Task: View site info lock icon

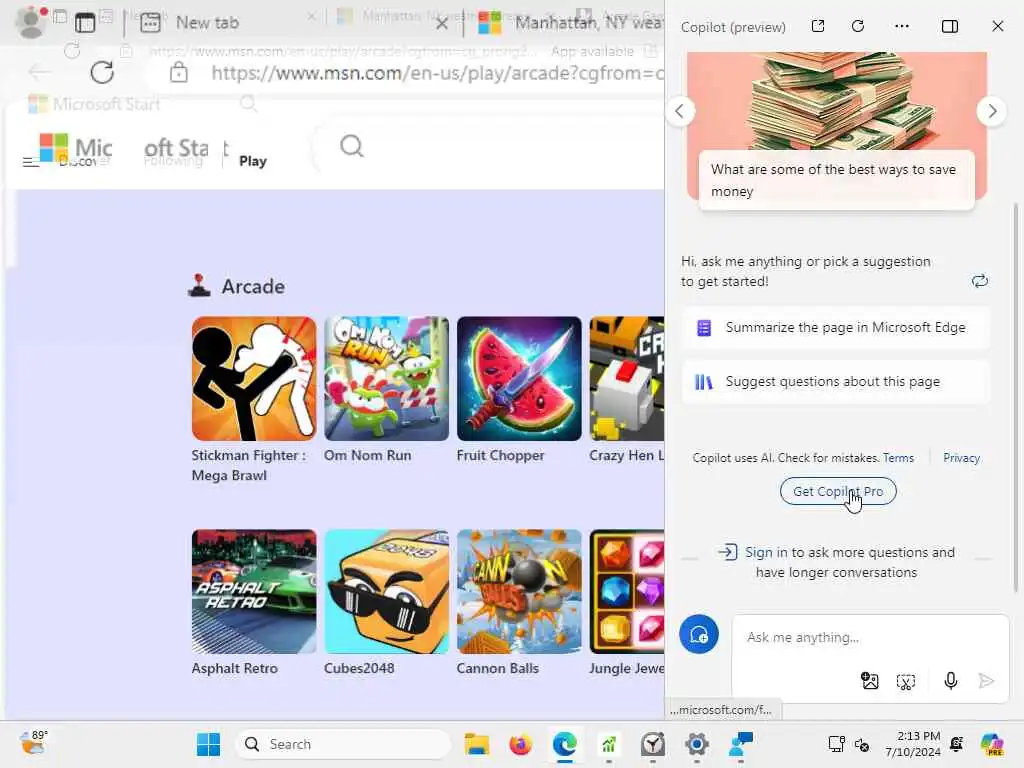Action: (x=178, y=72)
